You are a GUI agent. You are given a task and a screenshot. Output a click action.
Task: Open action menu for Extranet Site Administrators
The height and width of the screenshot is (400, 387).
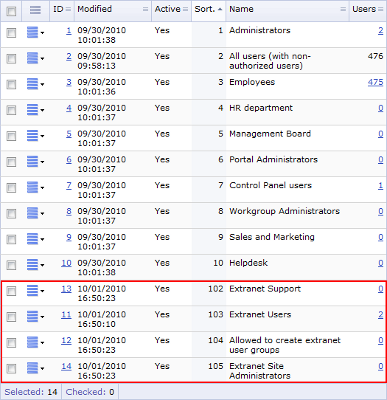(x=35, y=368)
